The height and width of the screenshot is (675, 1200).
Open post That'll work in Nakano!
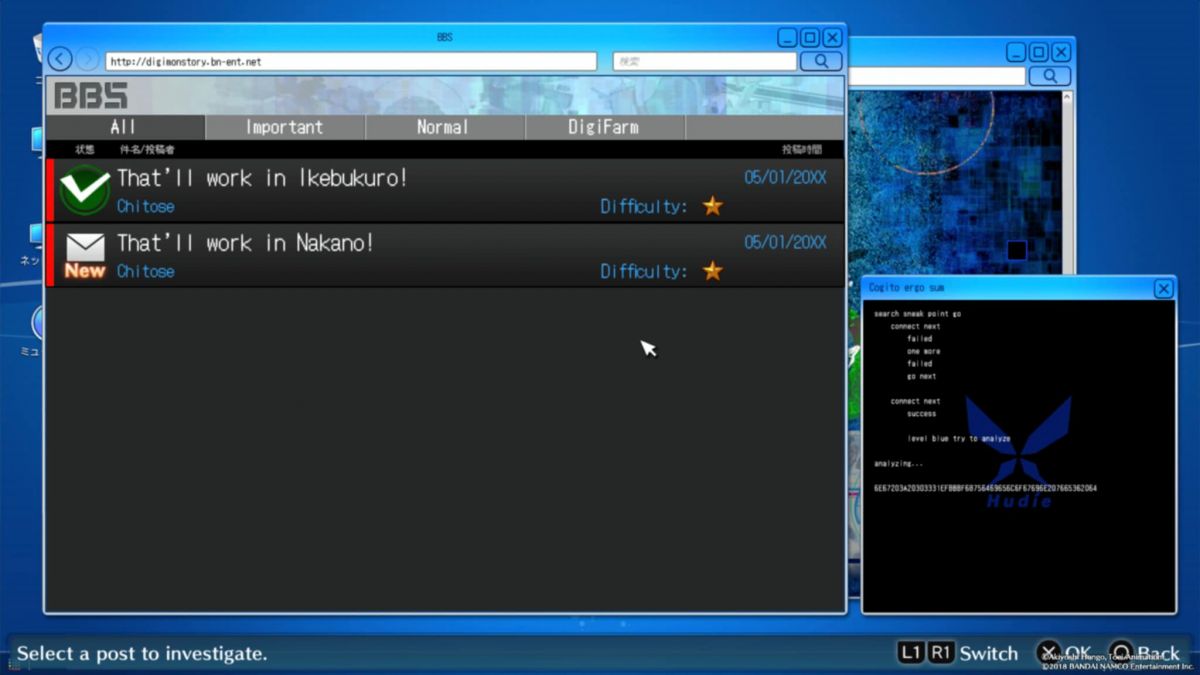pos(445,255)
